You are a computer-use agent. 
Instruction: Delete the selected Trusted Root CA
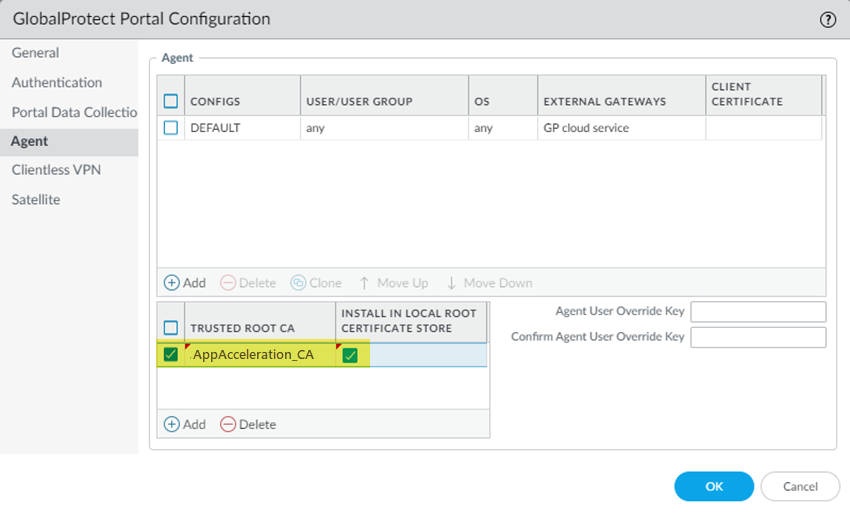pos(228,424)
